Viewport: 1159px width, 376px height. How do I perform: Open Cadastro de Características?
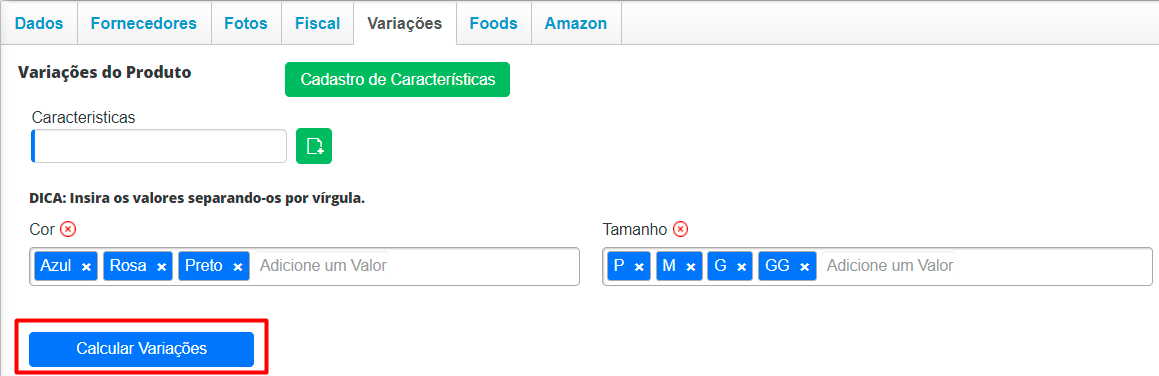tap(398, 80)
